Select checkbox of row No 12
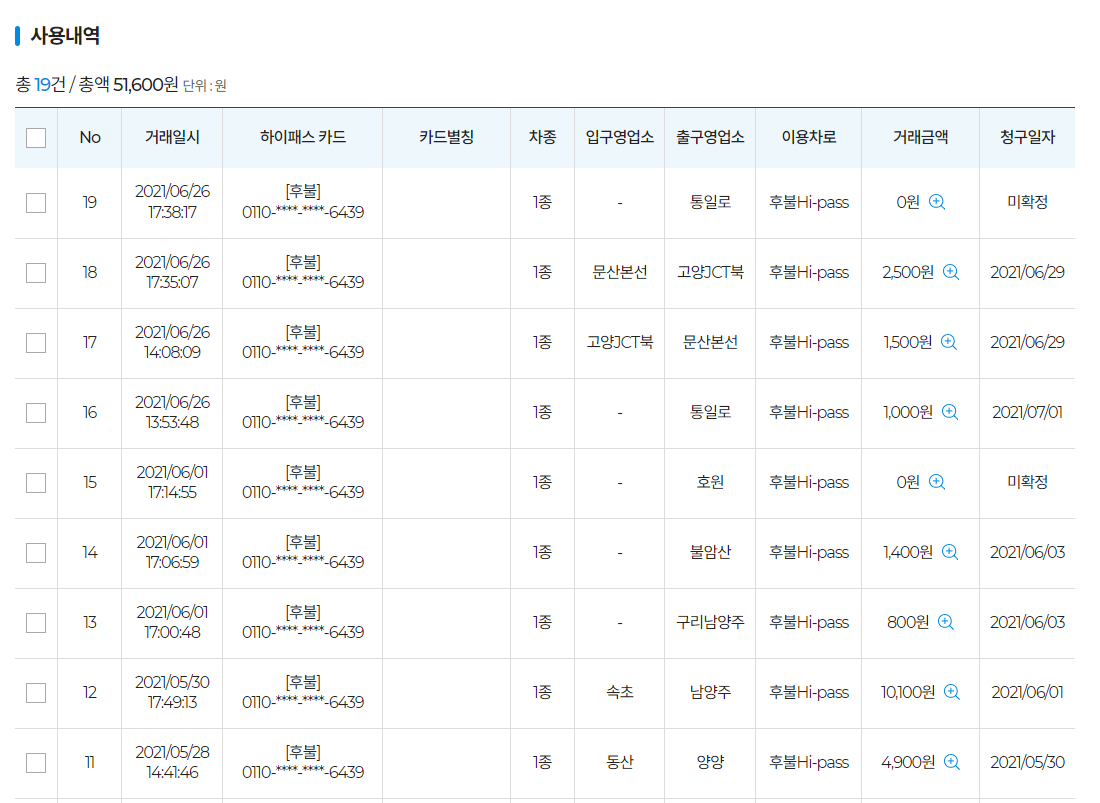The width and height of the screenshot is (1100, 803). (x=36, y=693)
